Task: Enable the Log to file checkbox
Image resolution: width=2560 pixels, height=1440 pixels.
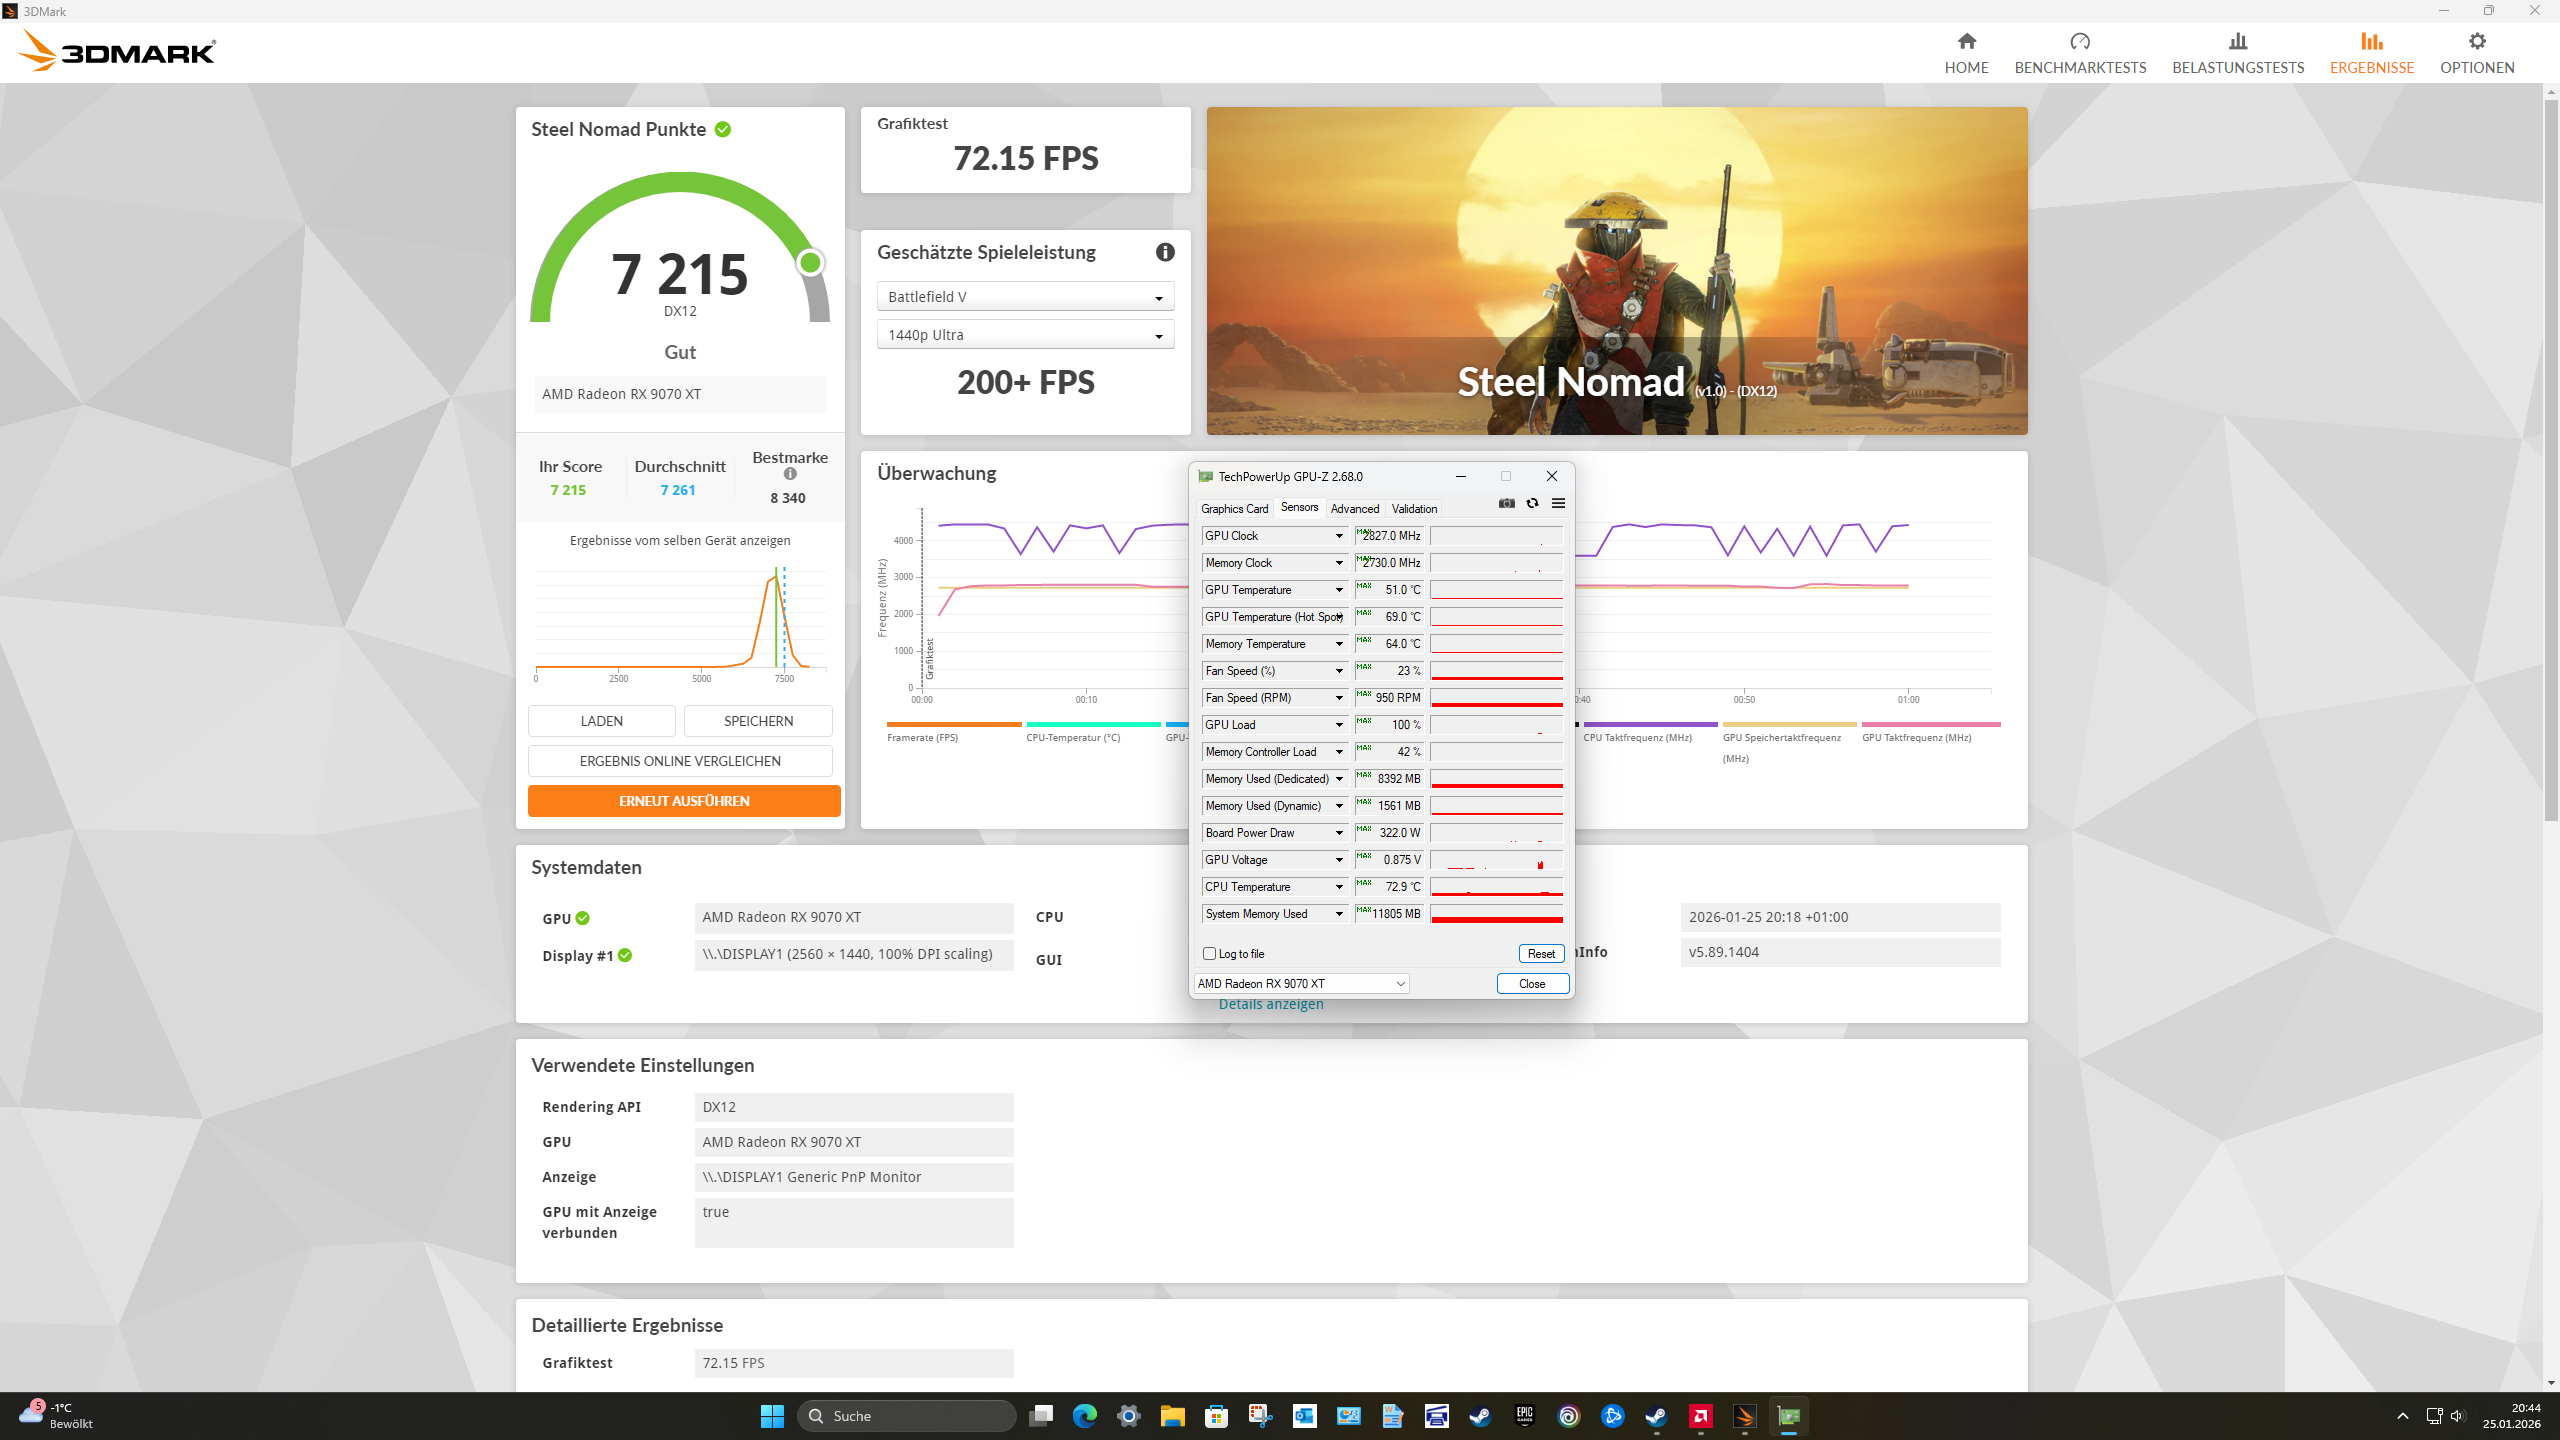Action: point(1210,954)
